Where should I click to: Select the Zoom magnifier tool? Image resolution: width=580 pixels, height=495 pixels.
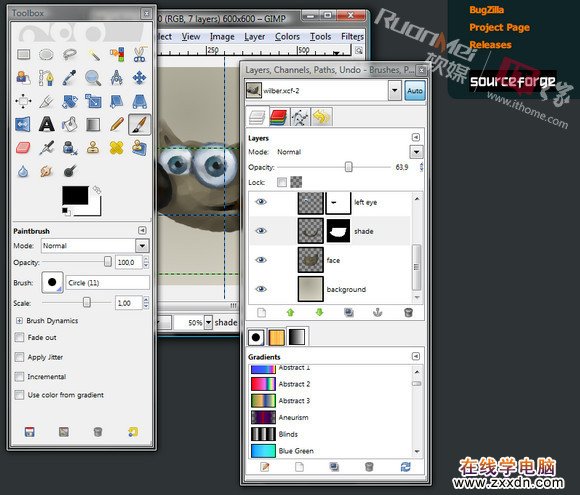(93, 78)
